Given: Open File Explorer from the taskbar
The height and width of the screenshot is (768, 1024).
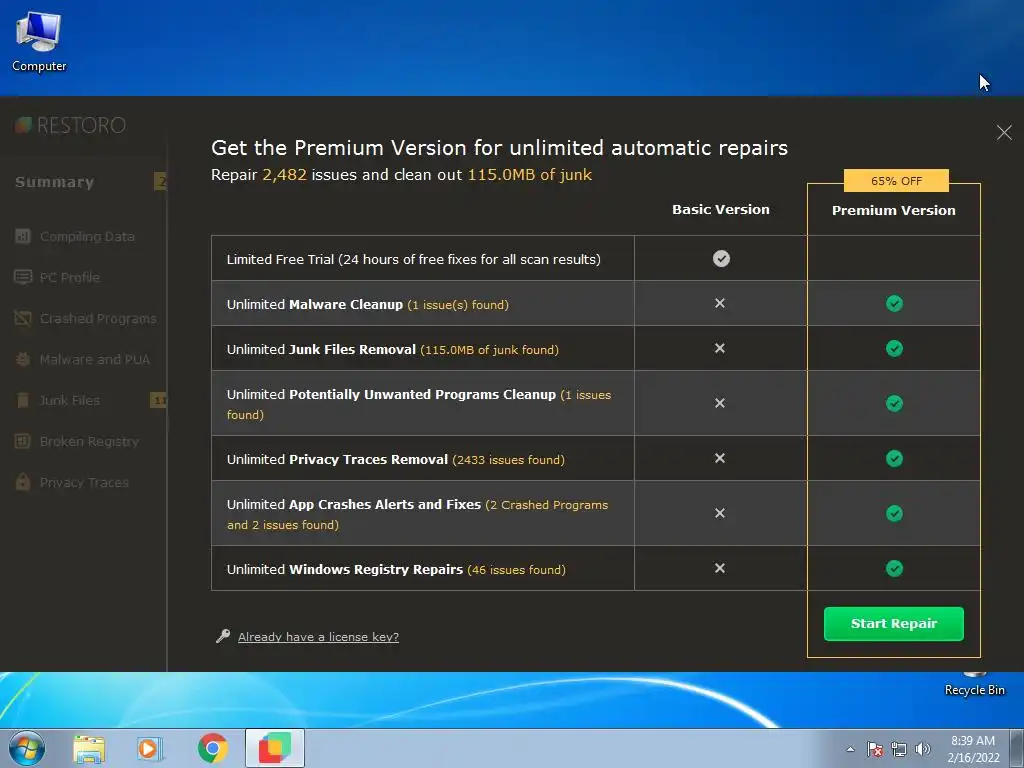Looking at the screenshot, I should 89,749.
